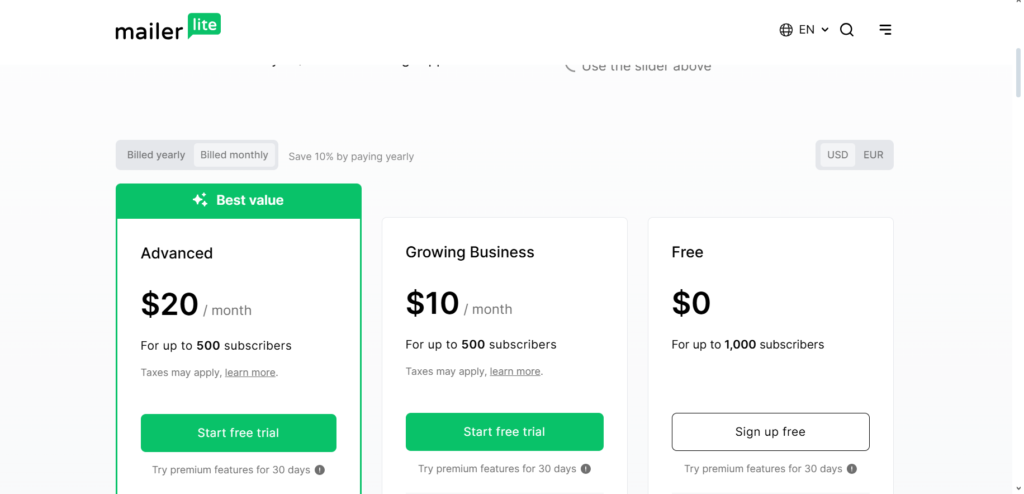
Task: Start free trial for Advanced plan
Action: point(238,433)
